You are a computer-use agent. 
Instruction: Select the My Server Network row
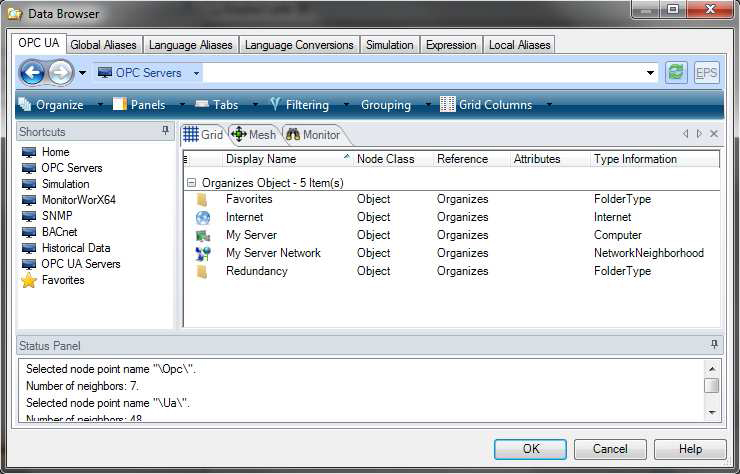click(x=273, y=253)
